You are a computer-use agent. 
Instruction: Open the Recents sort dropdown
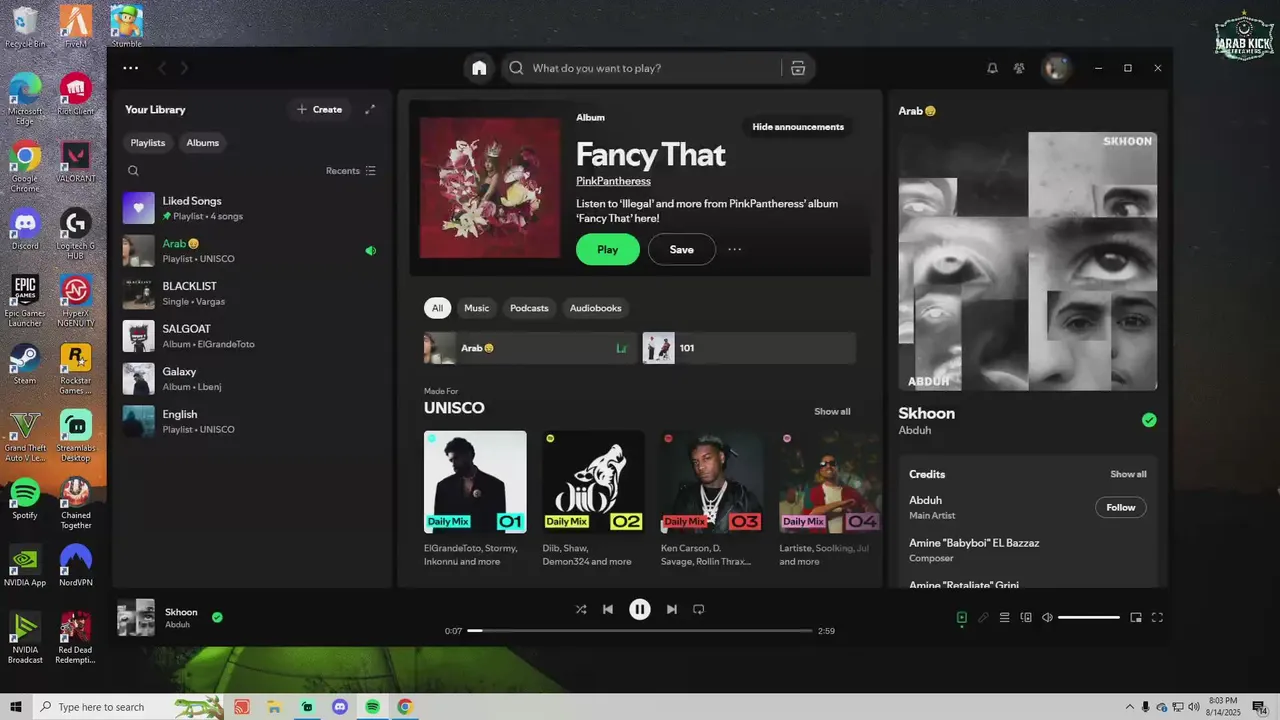[x=351, y=171]
